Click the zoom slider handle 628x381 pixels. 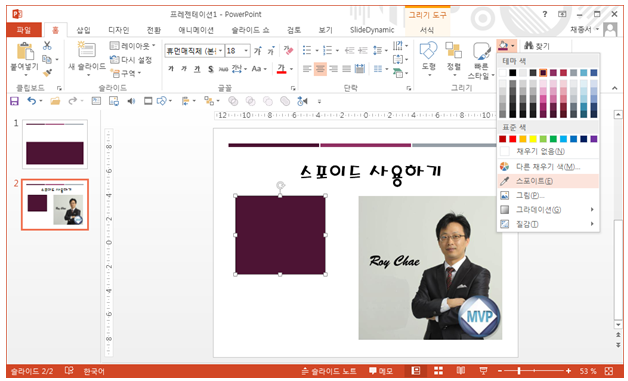pyautogui.click(x=519, y=371)
